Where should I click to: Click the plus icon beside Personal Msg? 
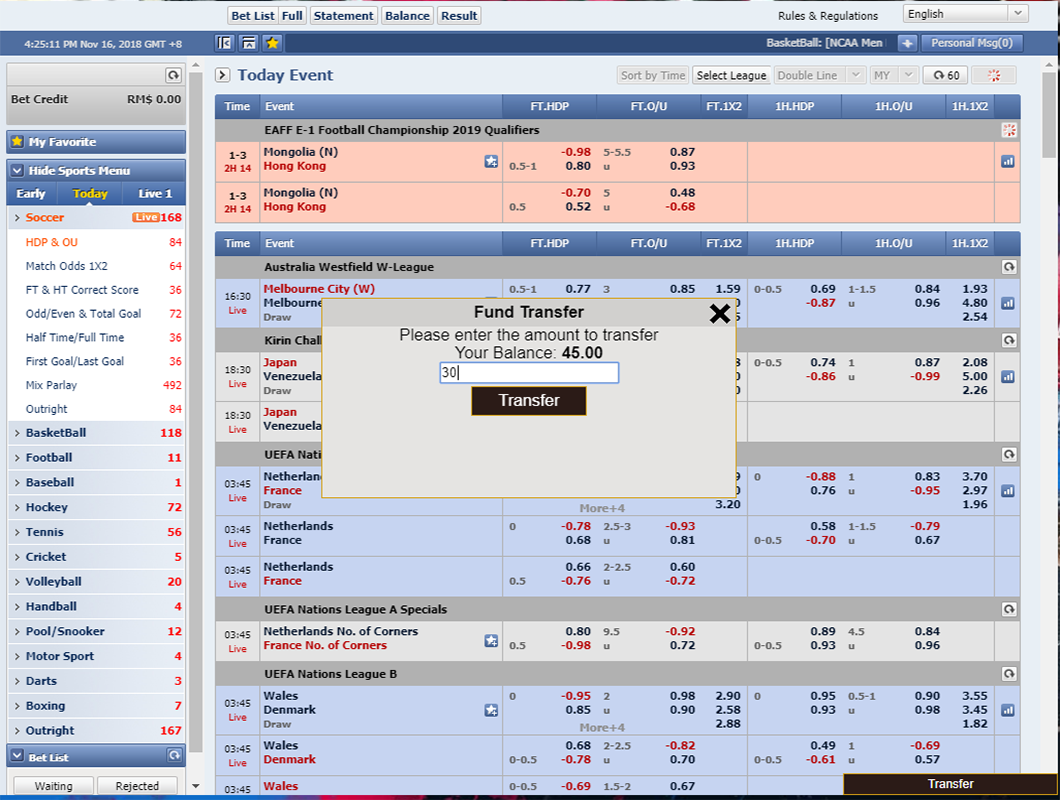906,43
